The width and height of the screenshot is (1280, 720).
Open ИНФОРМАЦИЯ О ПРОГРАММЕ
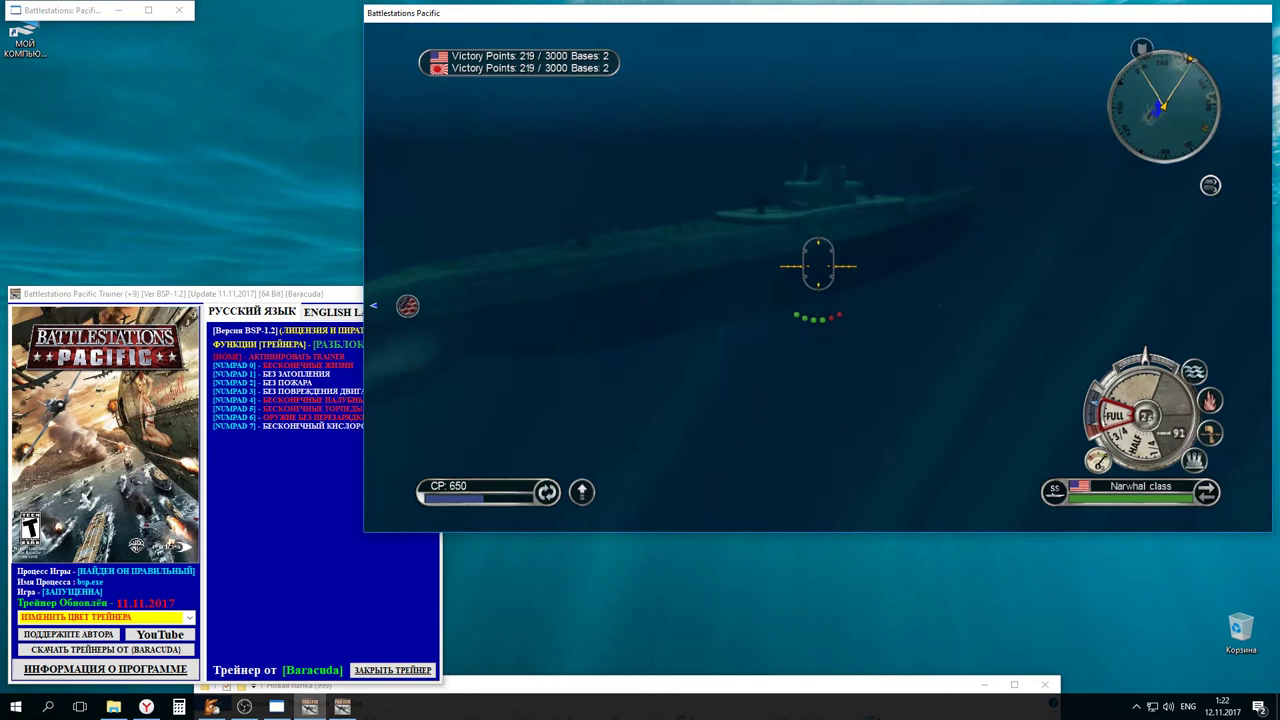(x=106, y=669)
